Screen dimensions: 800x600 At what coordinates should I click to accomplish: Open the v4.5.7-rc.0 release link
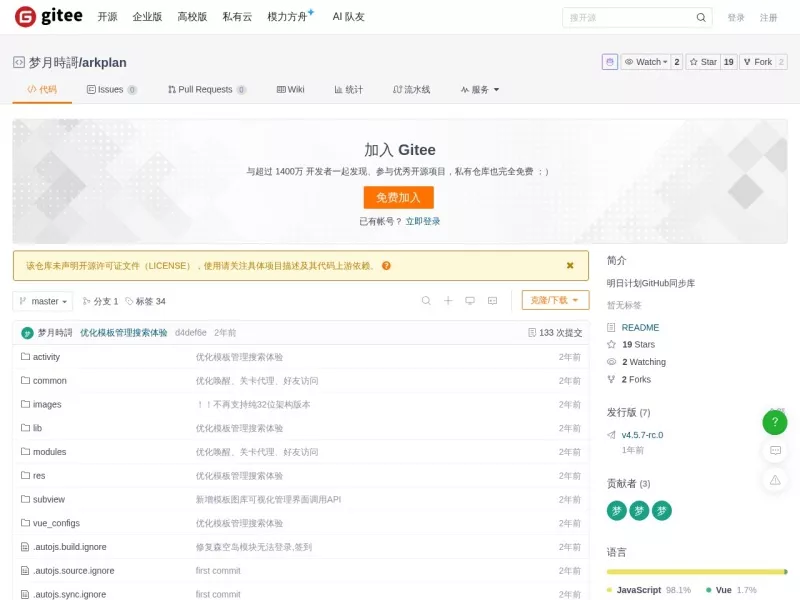coord(642,435)
